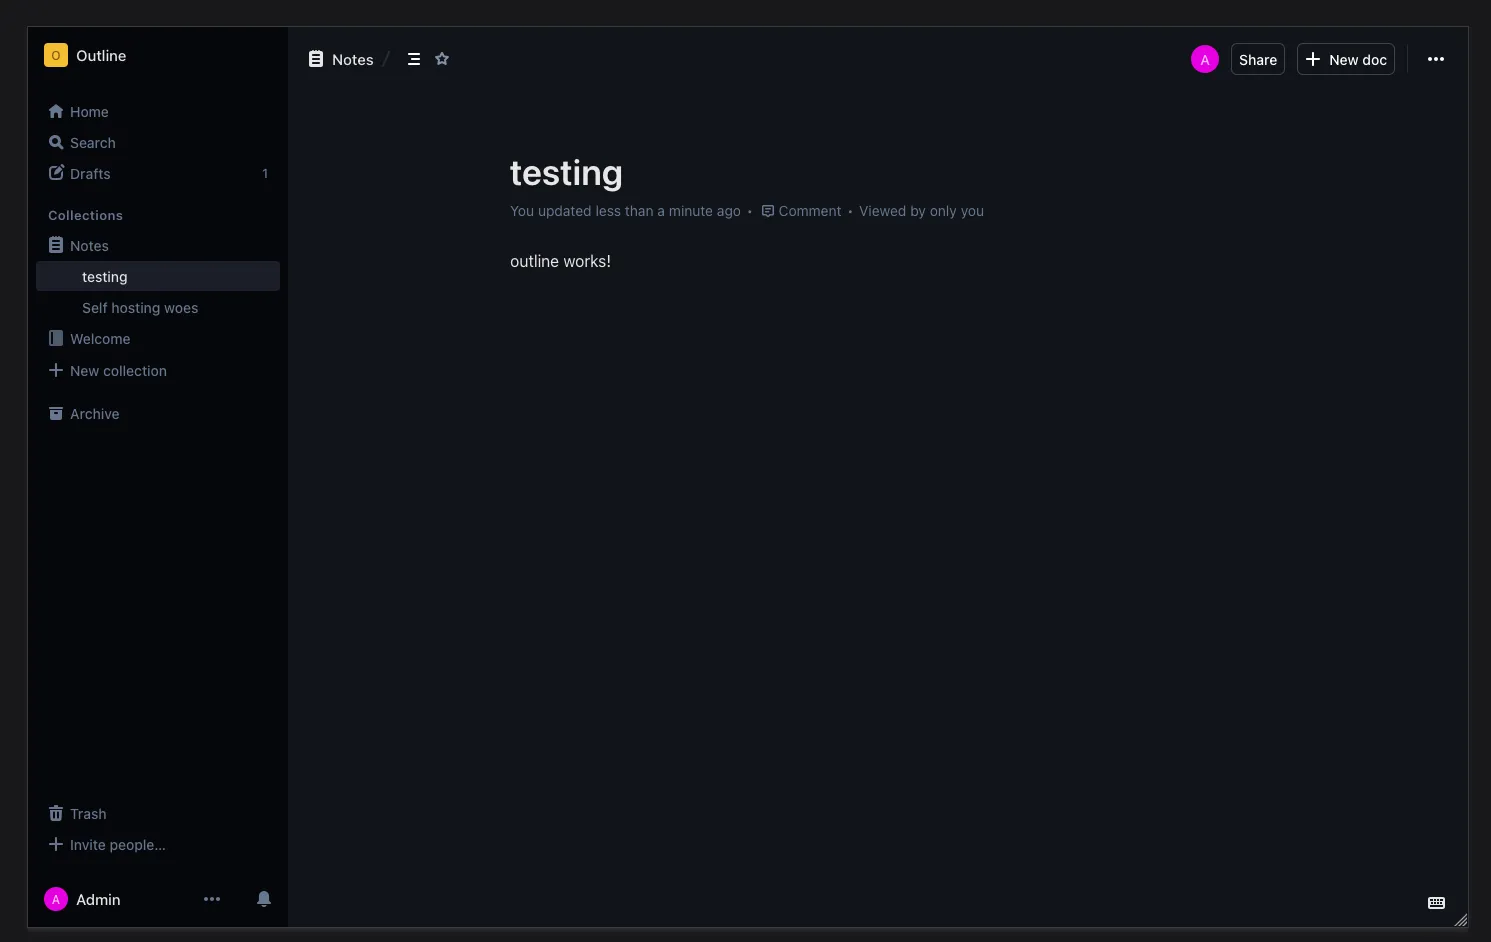Click the Notes collection icon in sidebar

click(56, 245)
